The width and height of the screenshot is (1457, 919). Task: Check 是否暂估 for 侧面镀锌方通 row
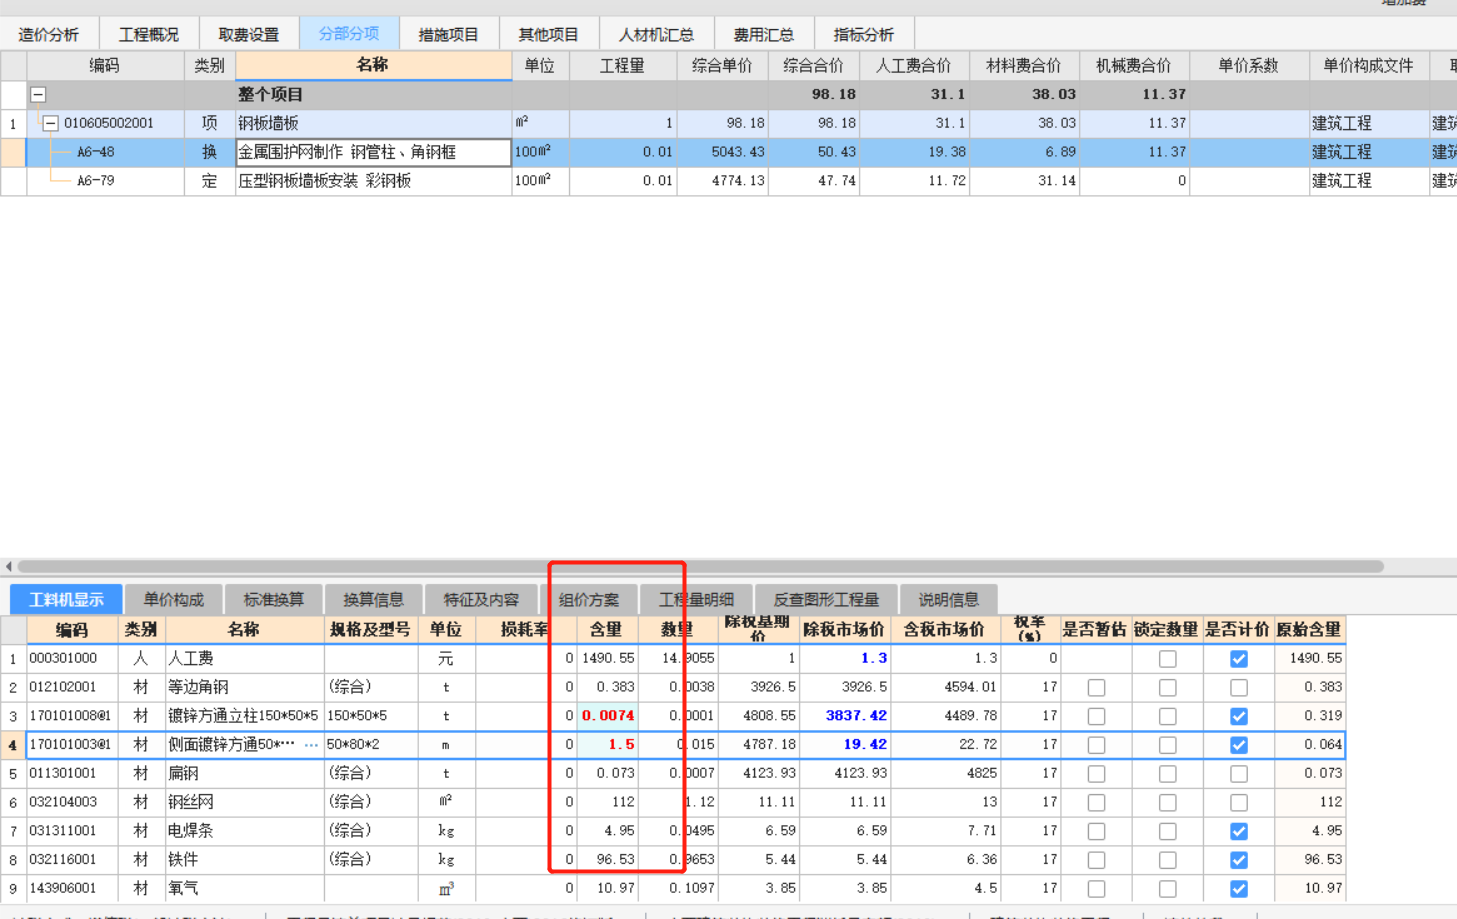click(x=1096, y=745)
